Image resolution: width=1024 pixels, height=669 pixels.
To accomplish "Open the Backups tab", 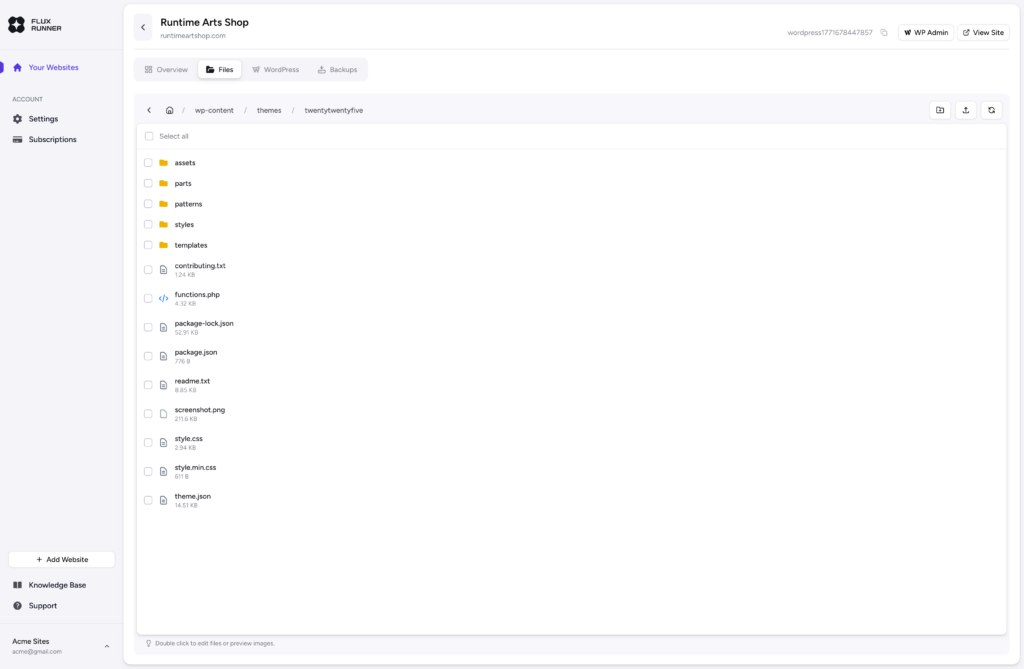I will click(x=337, y=70).
